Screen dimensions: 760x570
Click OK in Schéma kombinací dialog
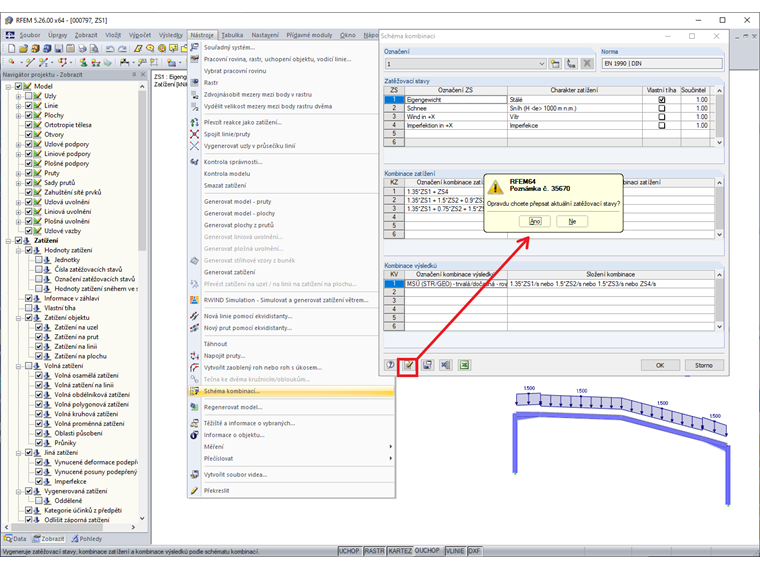pos(660,365)
